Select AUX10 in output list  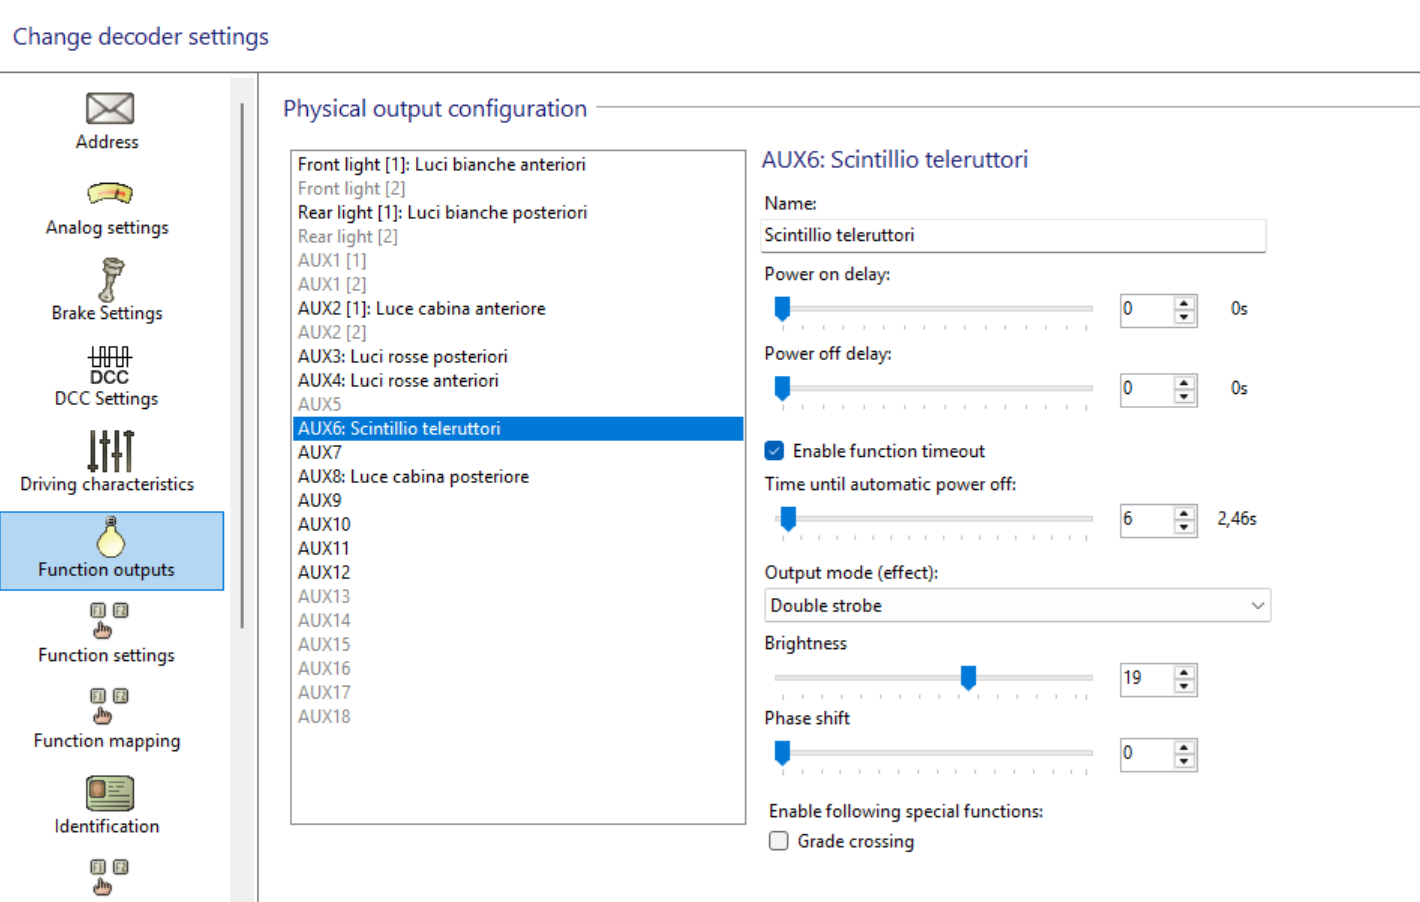pos(518,525)
